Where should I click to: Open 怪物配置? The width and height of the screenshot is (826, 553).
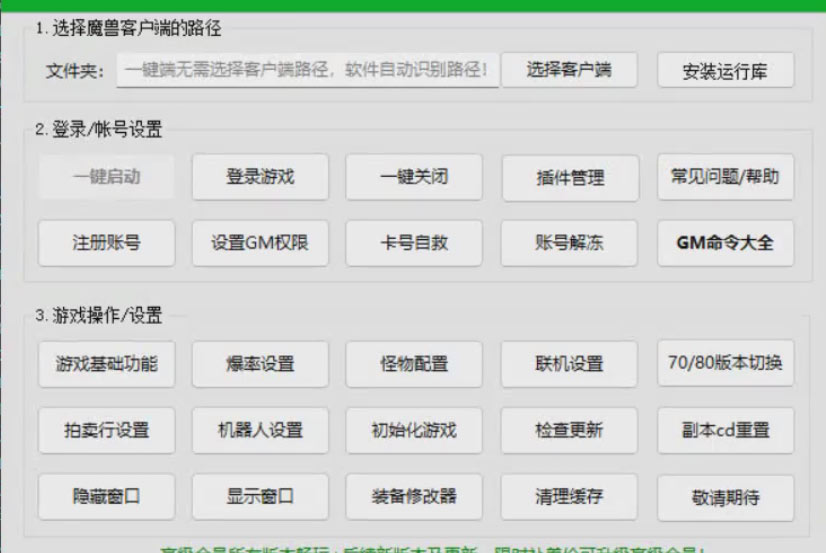(414, 364)
